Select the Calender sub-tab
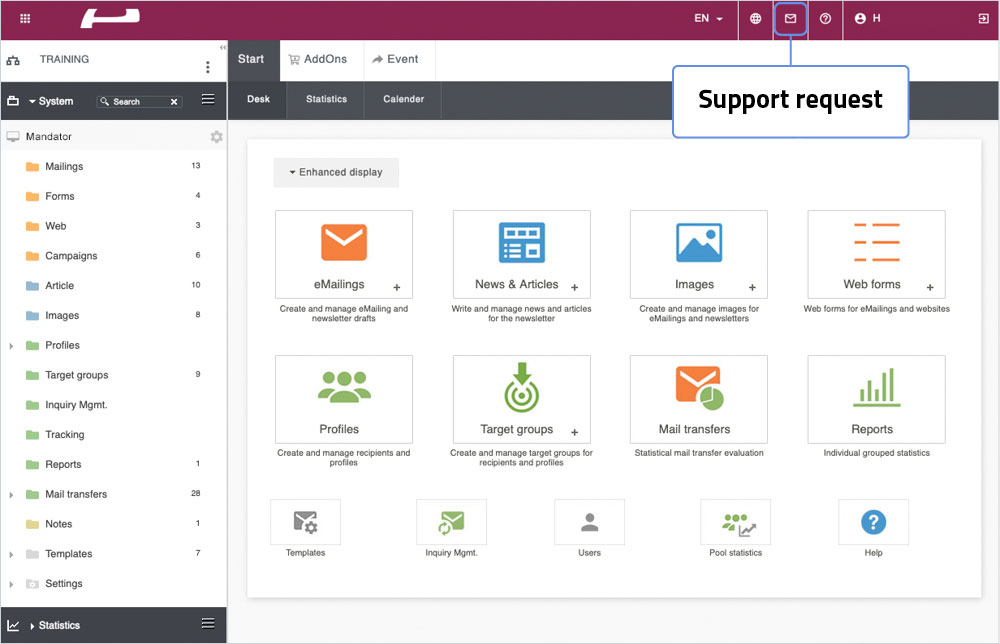 (x=403, y=99)
